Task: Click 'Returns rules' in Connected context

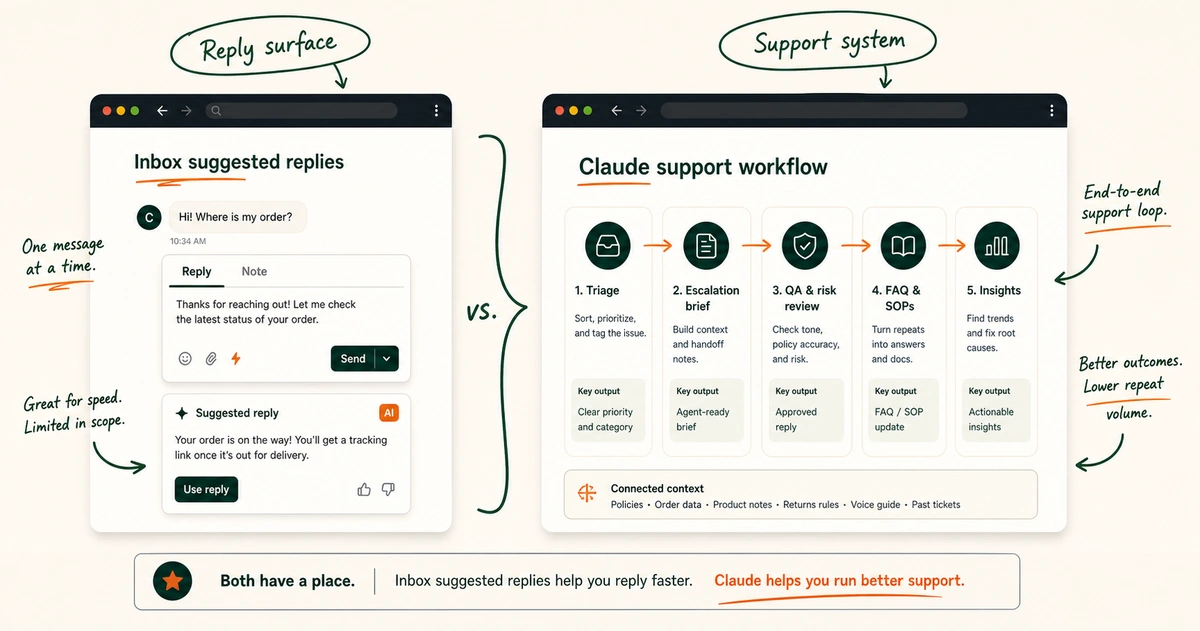Action: pos(812,505)
